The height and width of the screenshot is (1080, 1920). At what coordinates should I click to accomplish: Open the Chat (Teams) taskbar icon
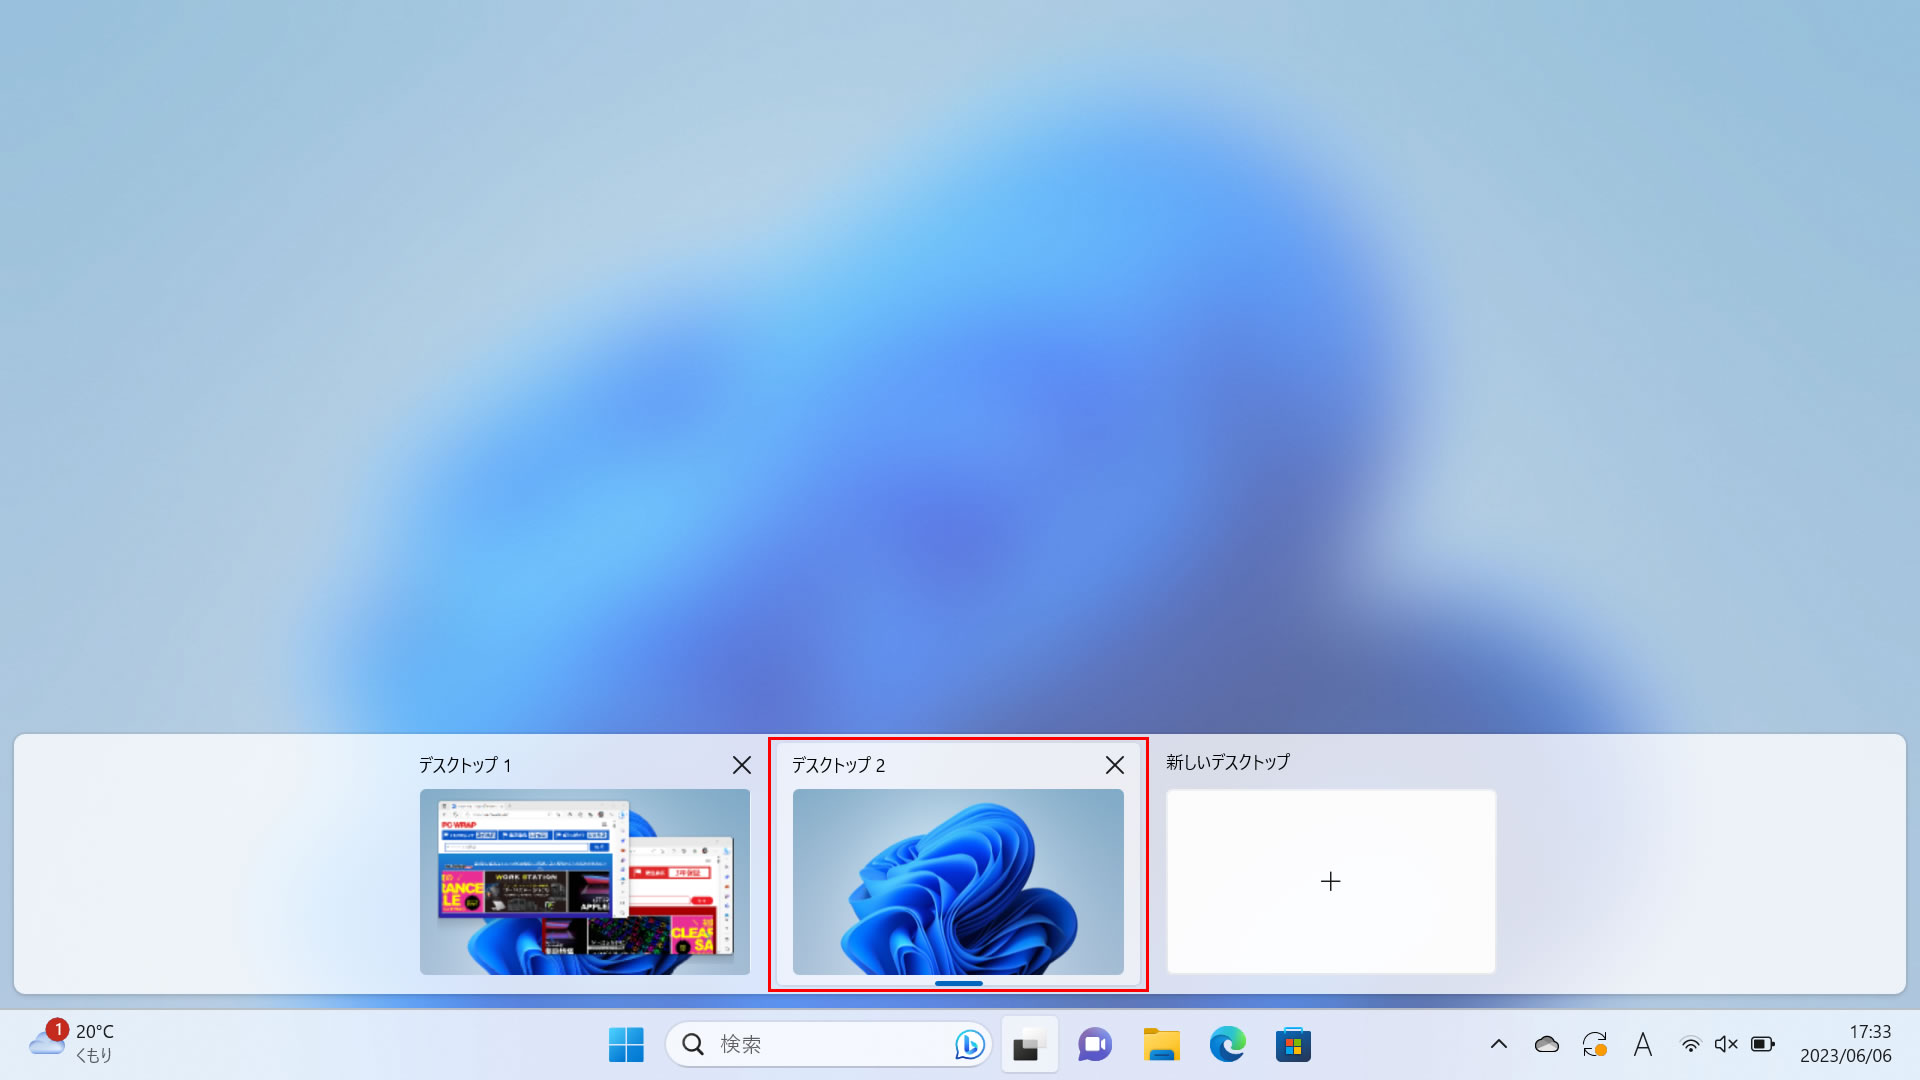click(x=1095, y=1045)
